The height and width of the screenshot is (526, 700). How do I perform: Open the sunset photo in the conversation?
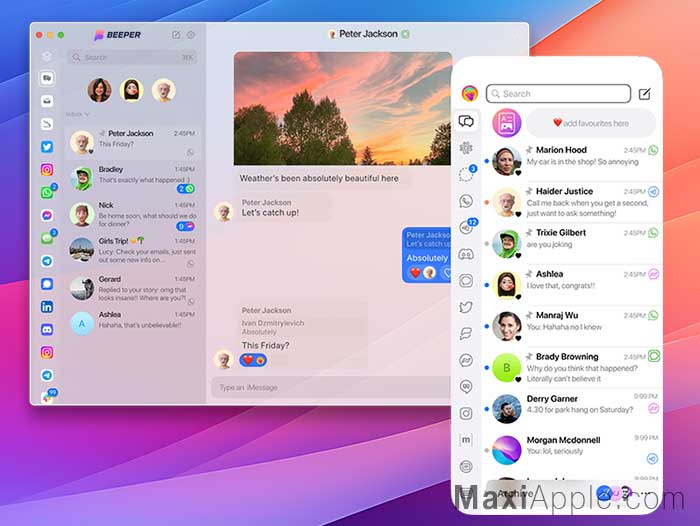pyautogui.click(x=343, y=109)
